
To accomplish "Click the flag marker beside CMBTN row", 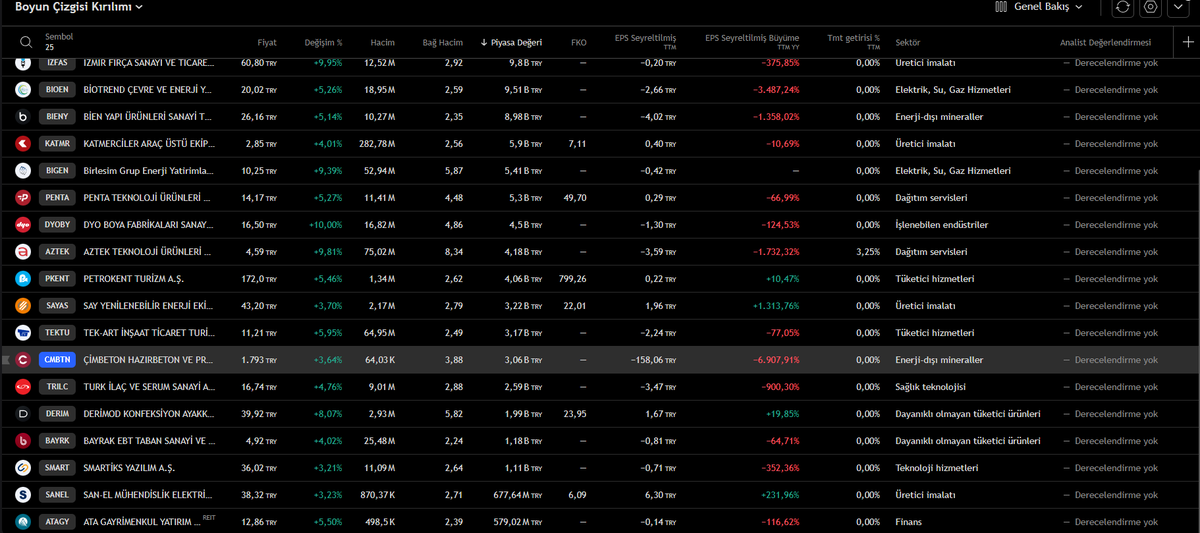I will tap(6, 360).
